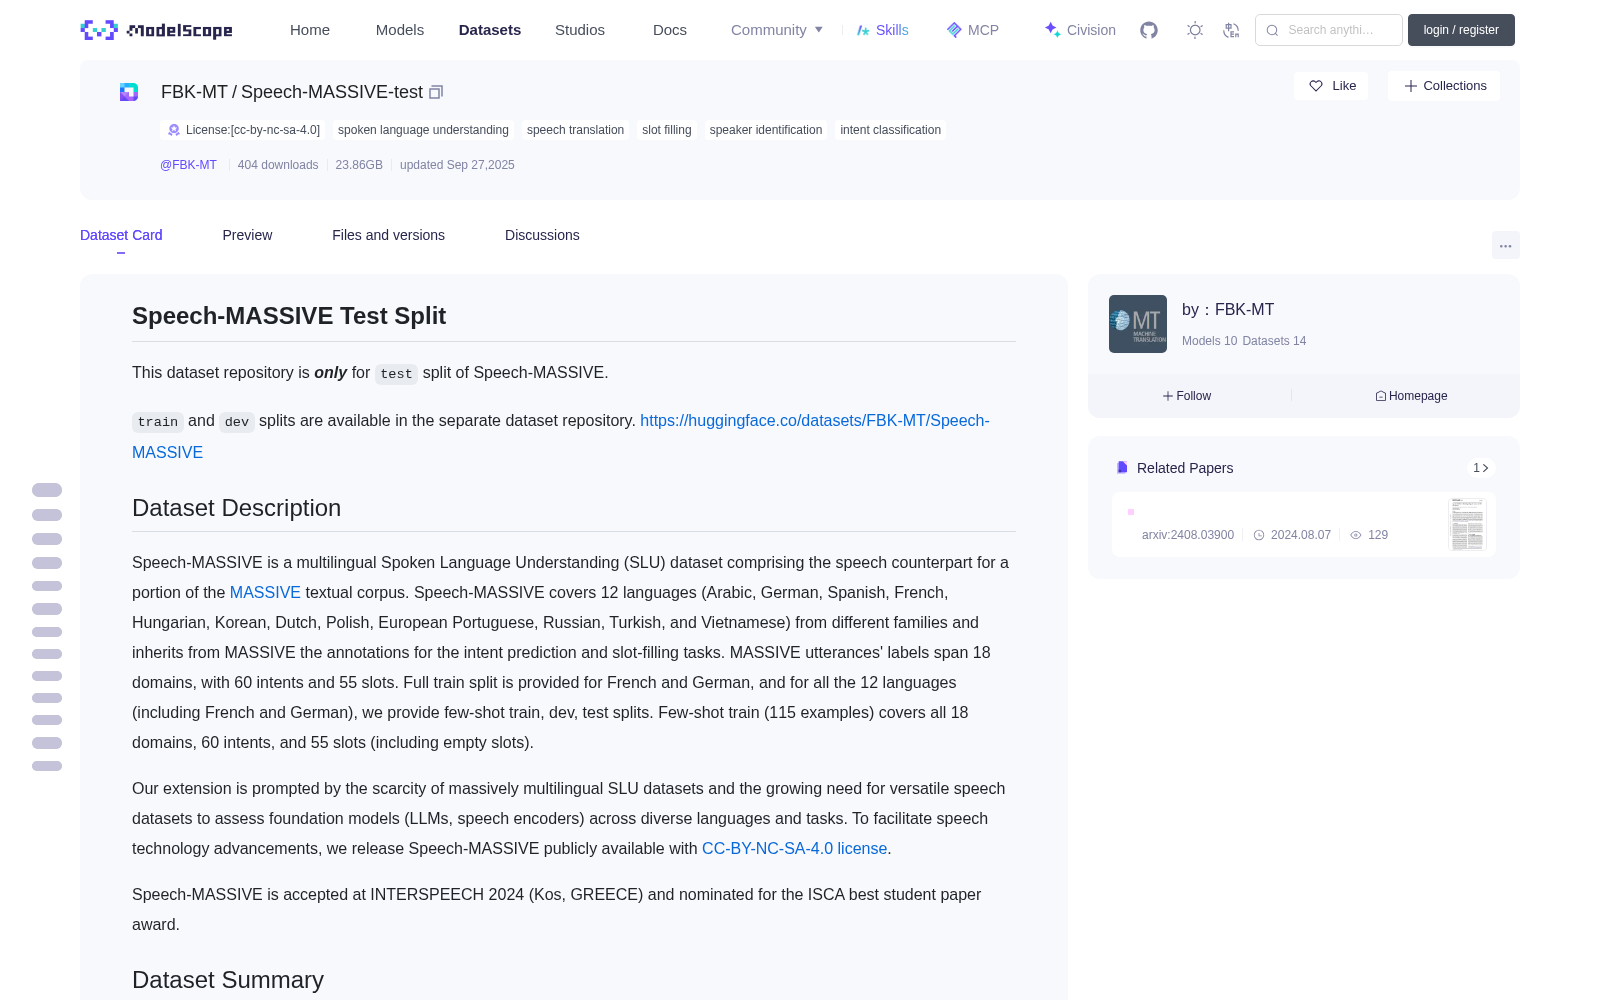This screenshot has height=1000, width=1600.
Task: Open the Home navigation item
Action: tap(310, 30)
